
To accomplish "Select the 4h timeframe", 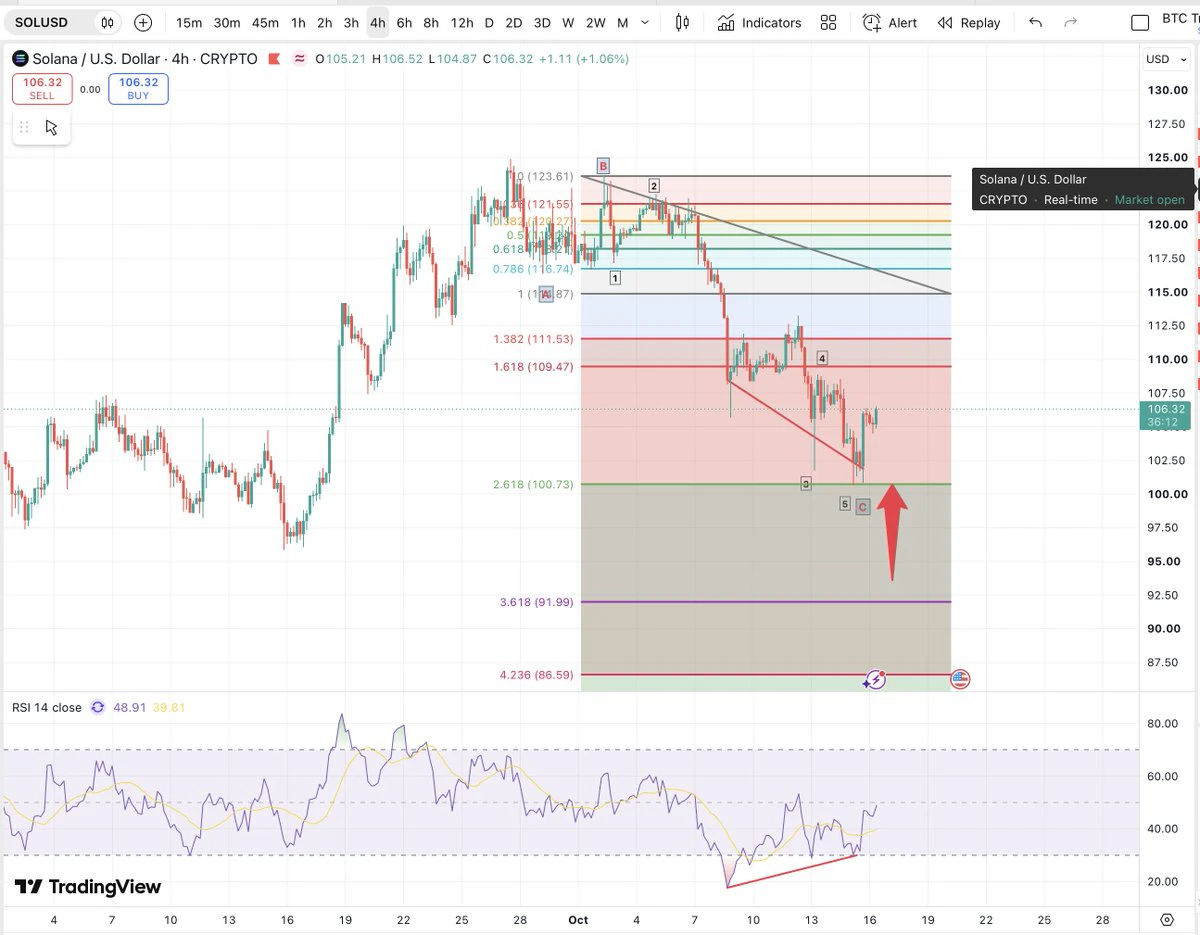I will (x=377, y=22).
